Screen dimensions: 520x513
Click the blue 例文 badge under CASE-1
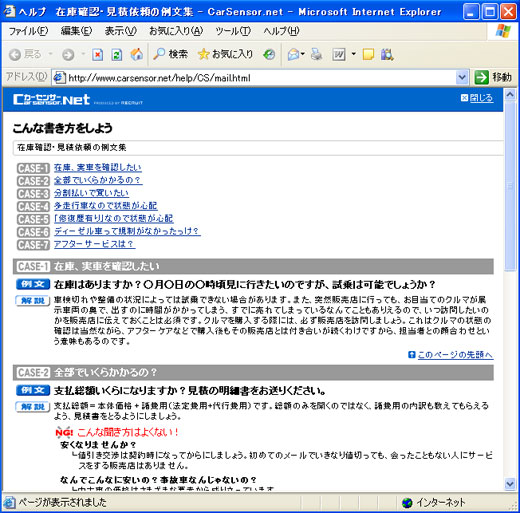[33, 284]
